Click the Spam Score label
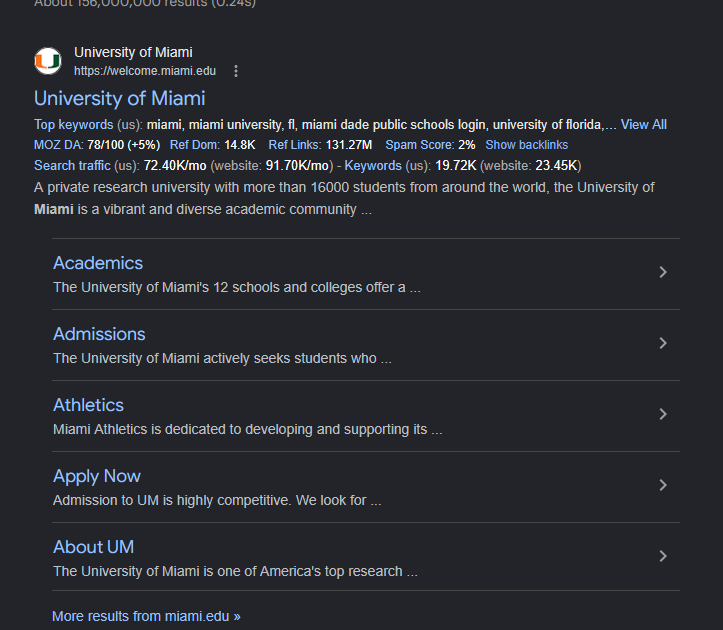 420,145
